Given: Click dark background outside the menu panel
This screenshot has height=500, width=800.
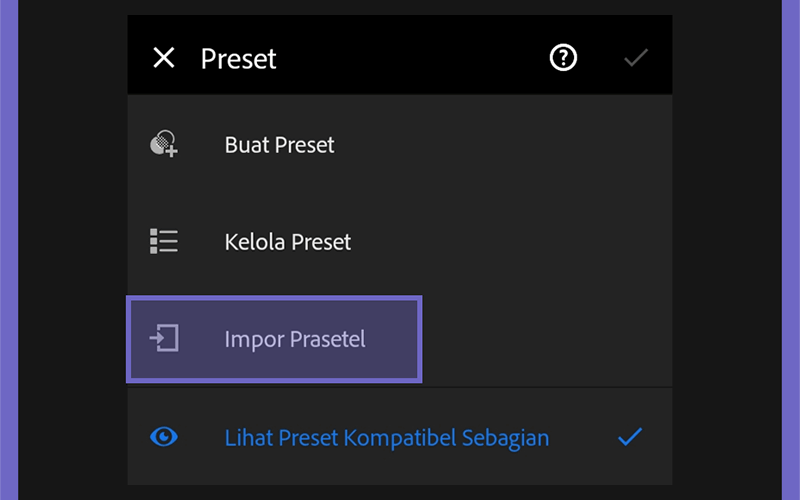Looking at the screenshot, I should pos(72,250).
